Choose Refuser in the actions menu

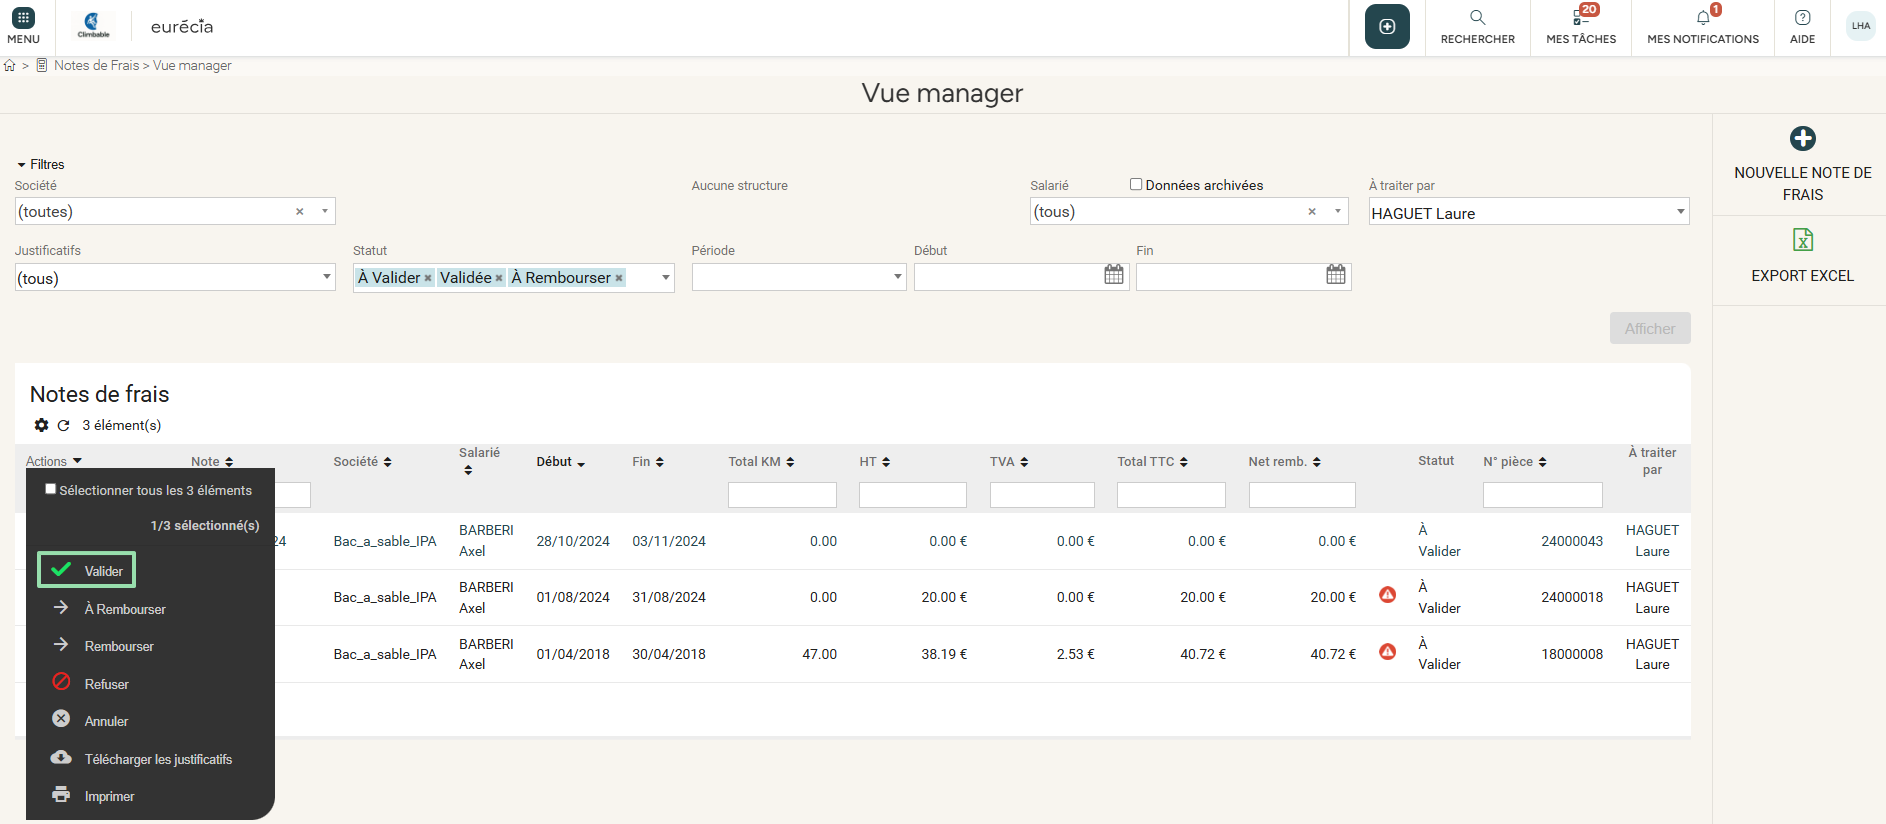coord(106,684)
